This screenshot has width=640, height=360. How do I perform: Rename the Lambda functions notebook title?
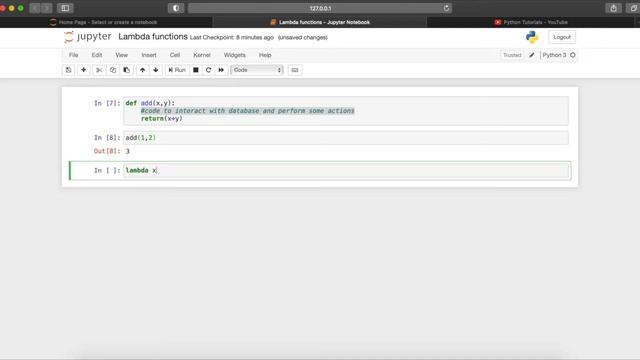(153, 37)
